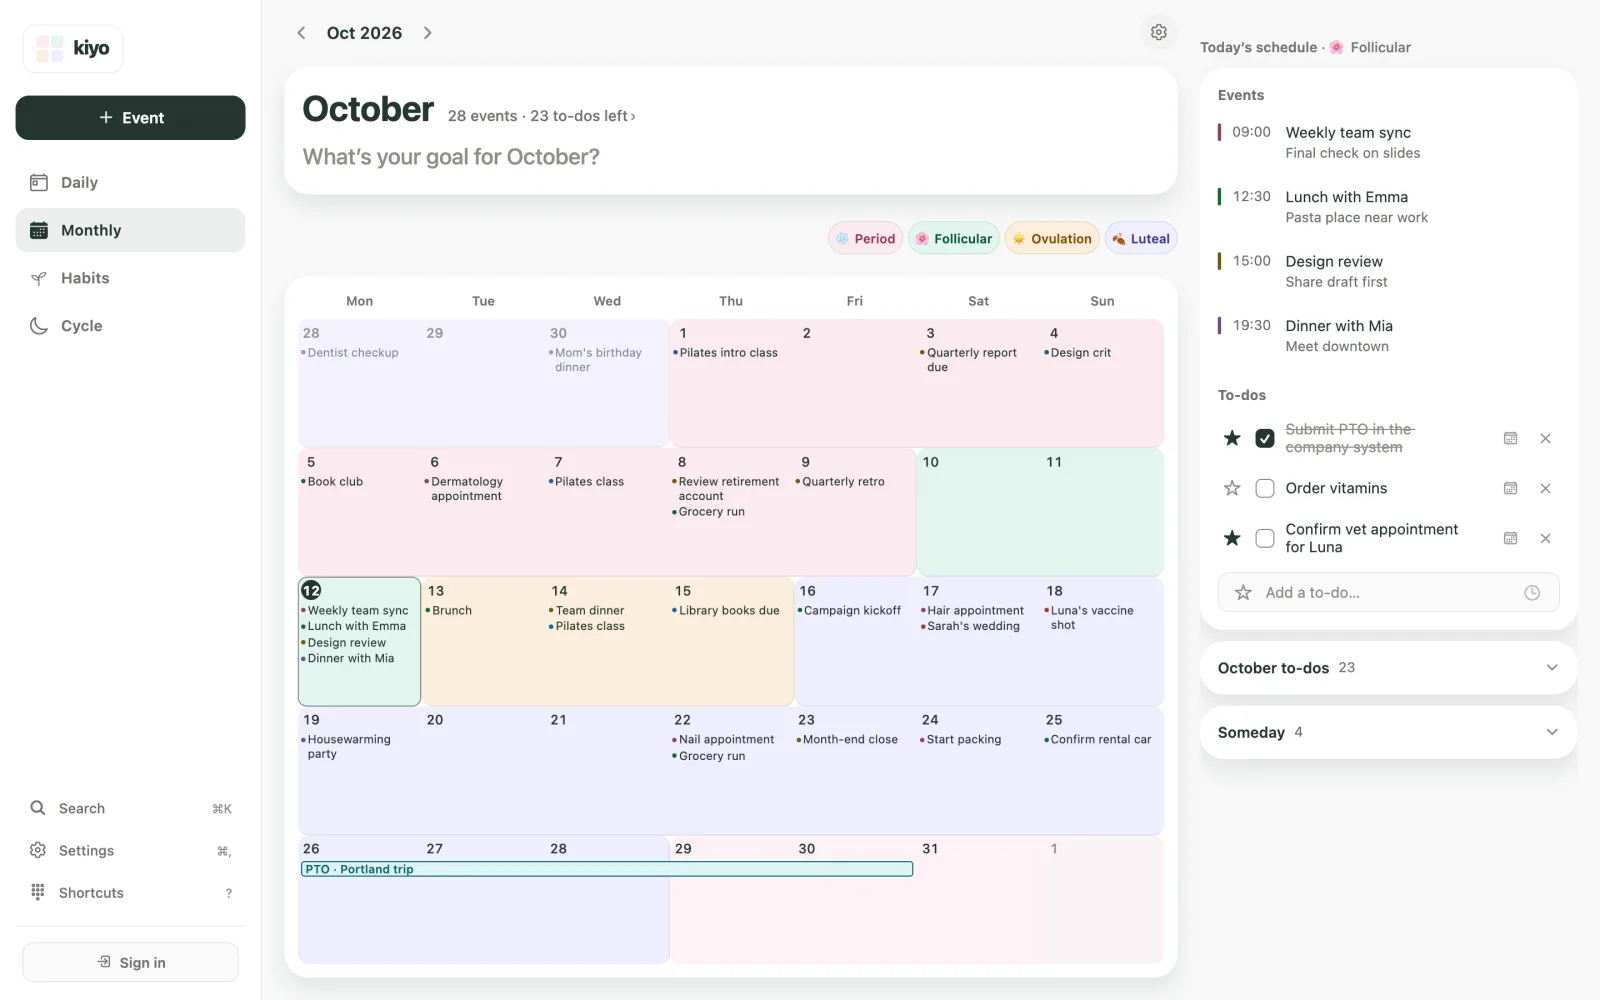The width and height of the screenshot is (1600, 1000).
Task: Click the add Event button
Action: click(x=130, y=118)
